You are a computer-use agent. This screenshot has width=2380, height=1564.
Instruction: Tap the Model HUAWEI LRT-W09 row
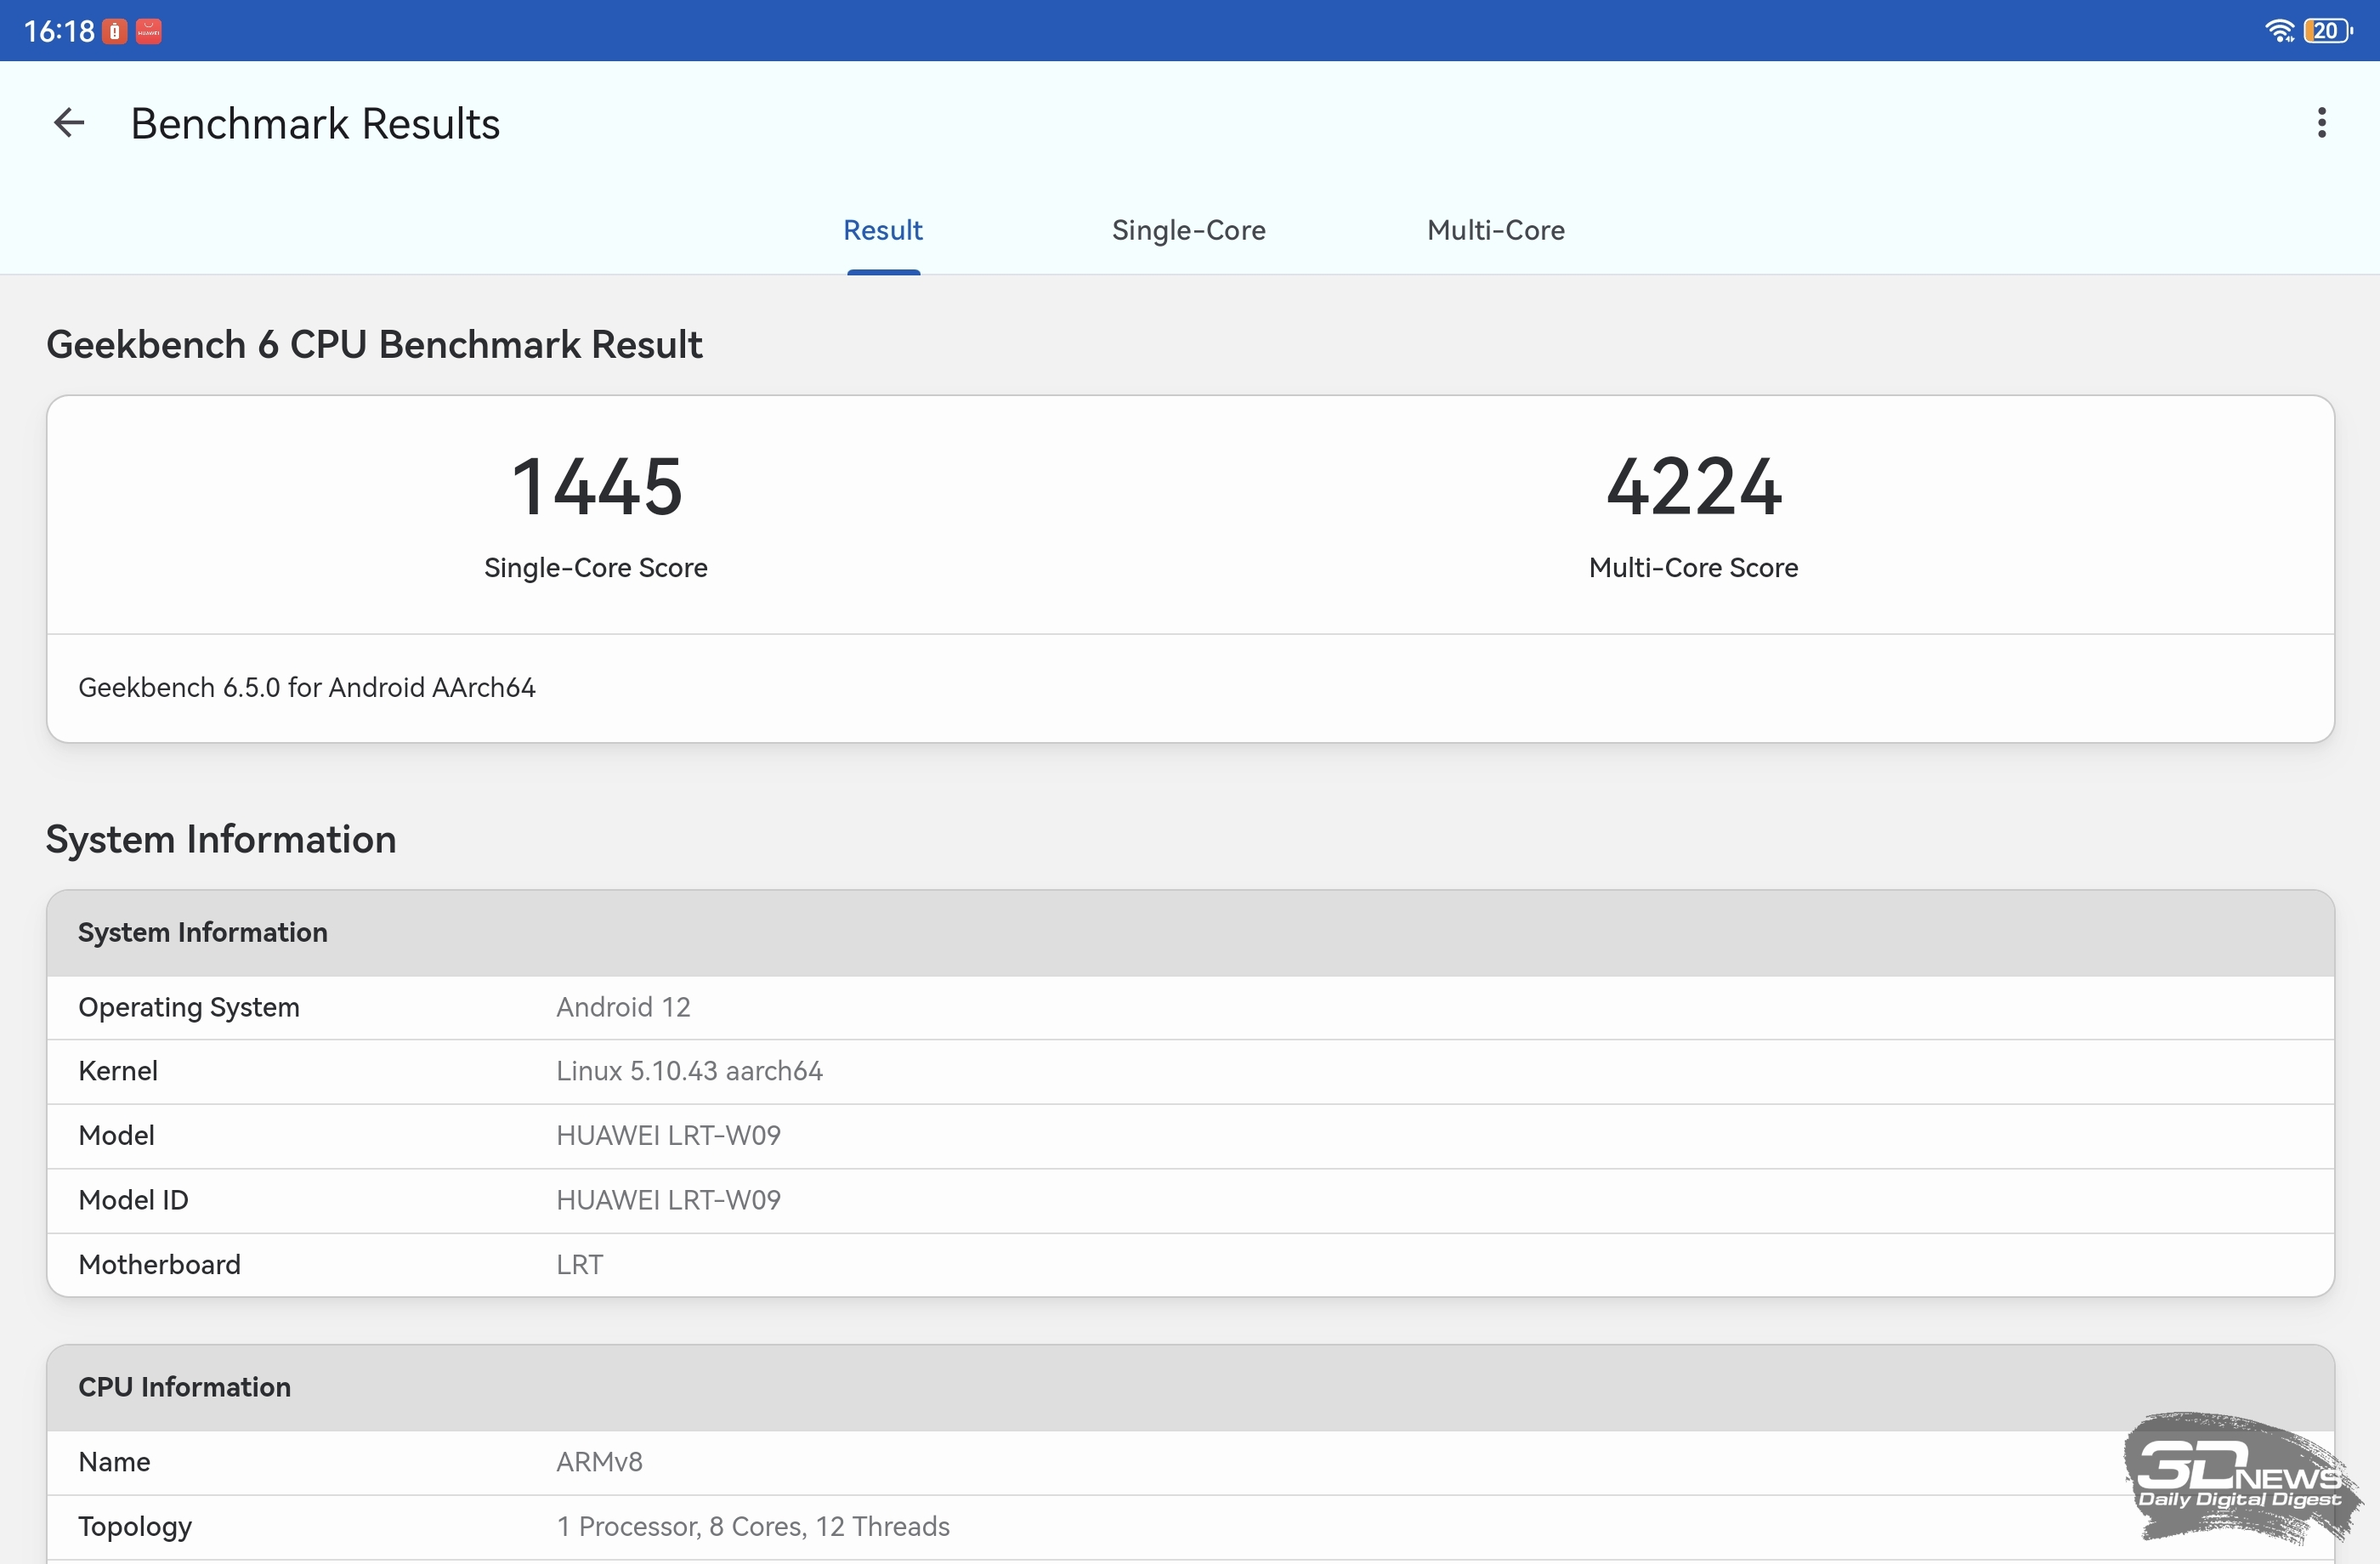tap(1190, 1136)
